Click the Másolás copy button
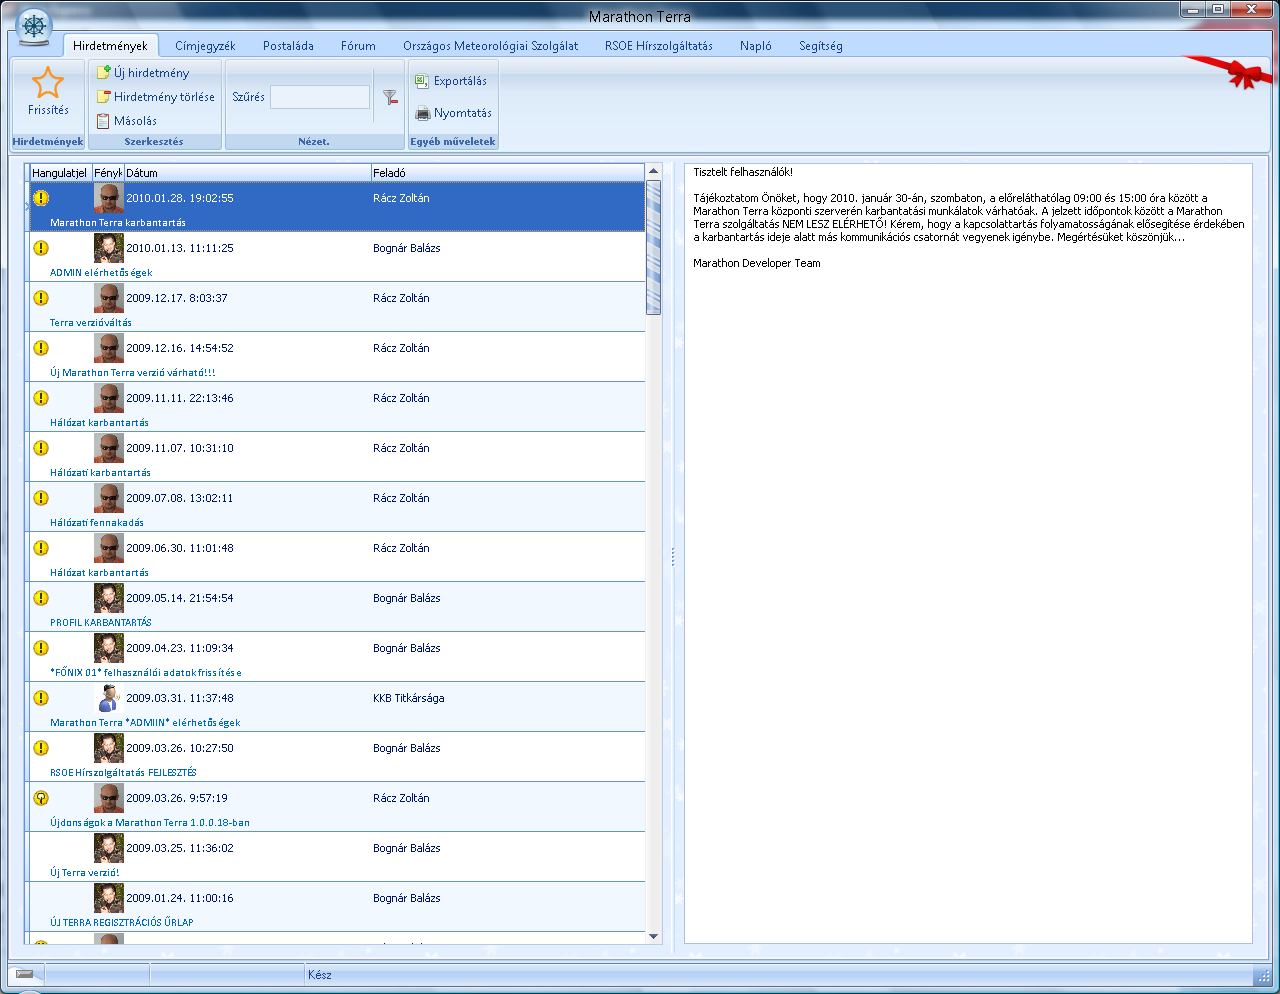Screen dimensions: 1280x994 pos(126,121)
